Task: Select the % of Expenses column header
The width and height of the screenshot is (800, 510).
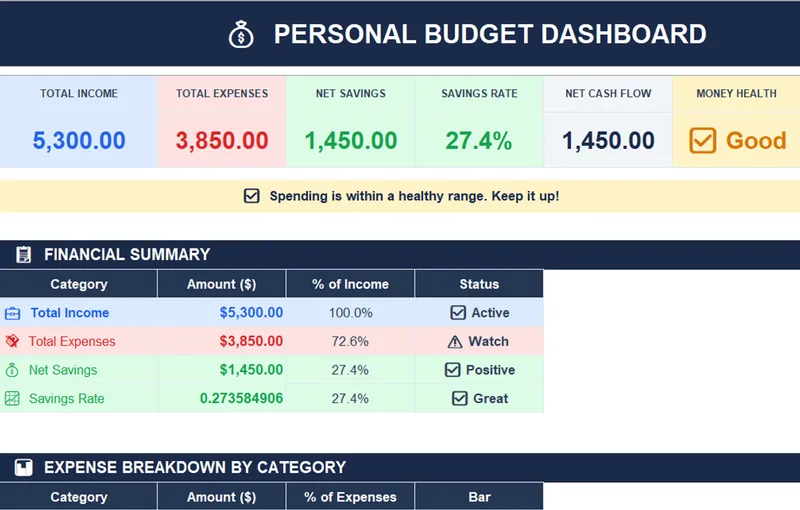Action: click(x=351, y=497)
